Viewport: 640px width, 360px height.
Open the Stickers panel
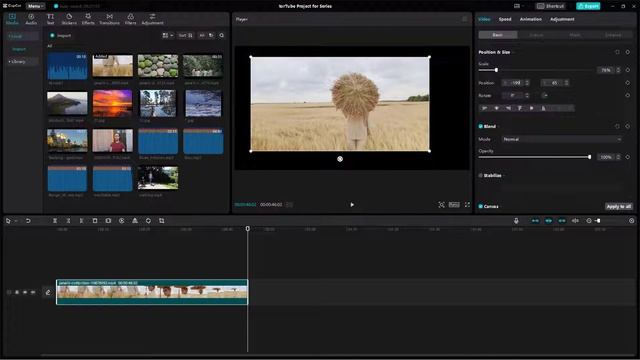(x=69, y=19)
